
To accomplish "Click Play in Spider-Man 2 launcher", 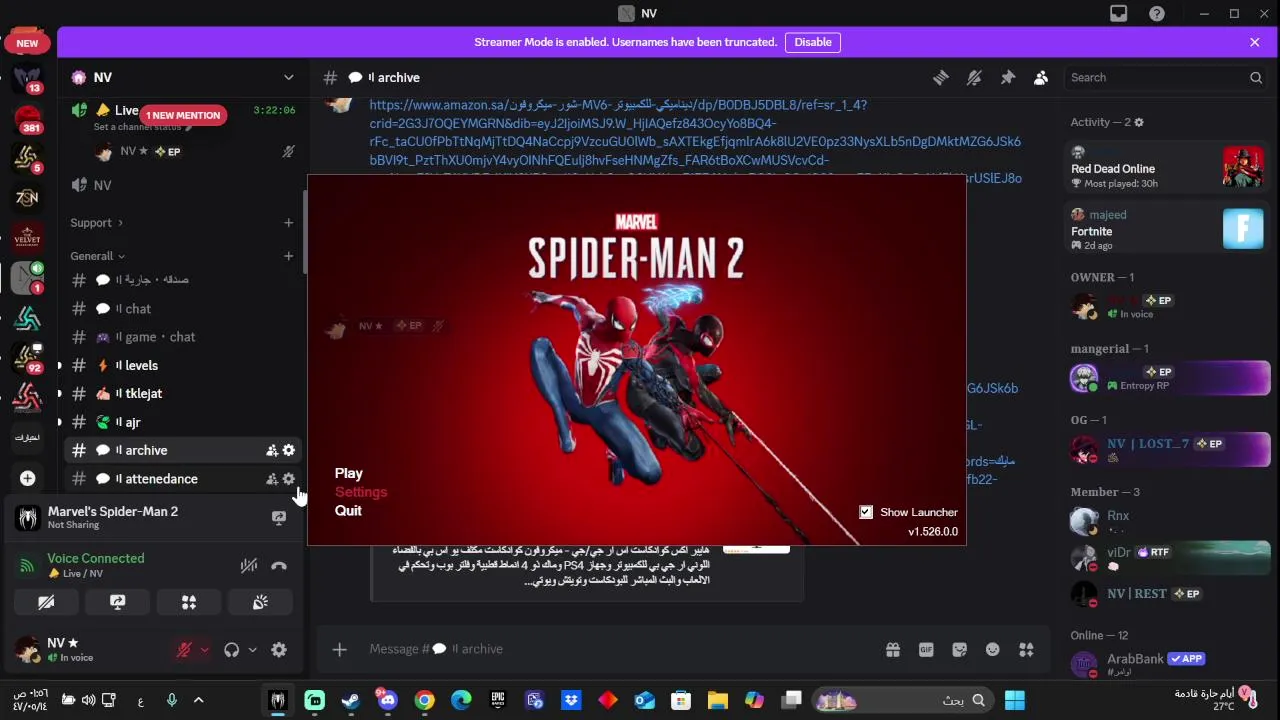I will coord(349,473).
